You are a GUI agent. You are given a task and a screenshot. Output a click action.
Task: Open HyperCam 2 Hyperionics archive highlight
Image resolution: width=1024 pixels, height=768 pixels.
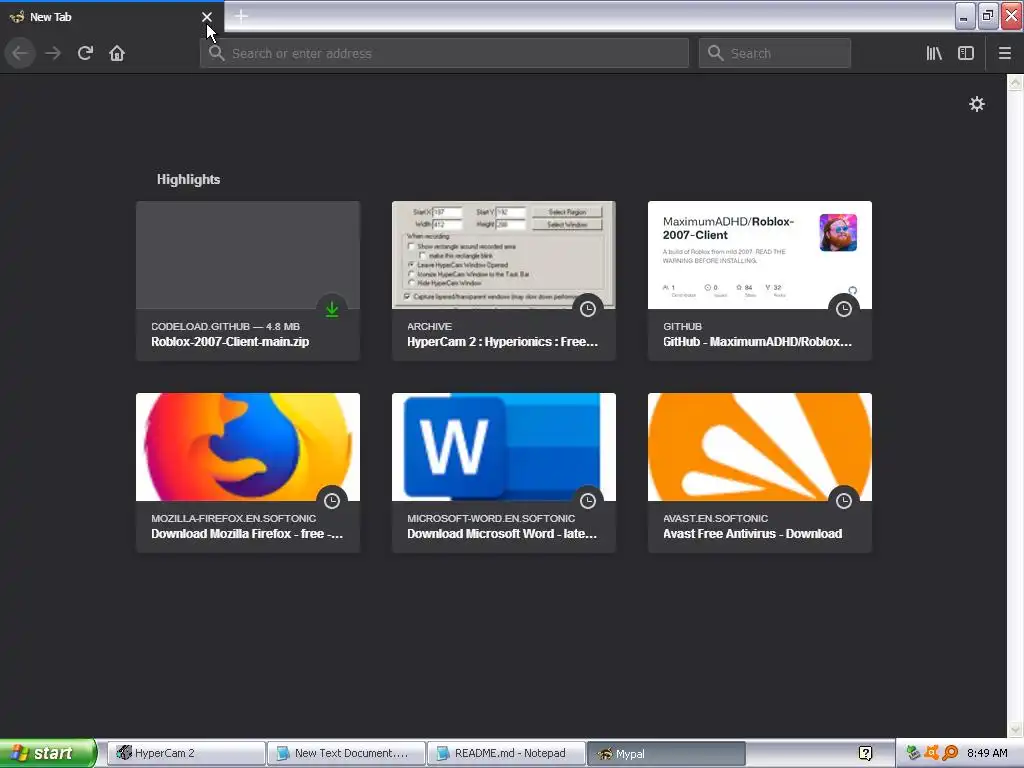coord(504,281)
